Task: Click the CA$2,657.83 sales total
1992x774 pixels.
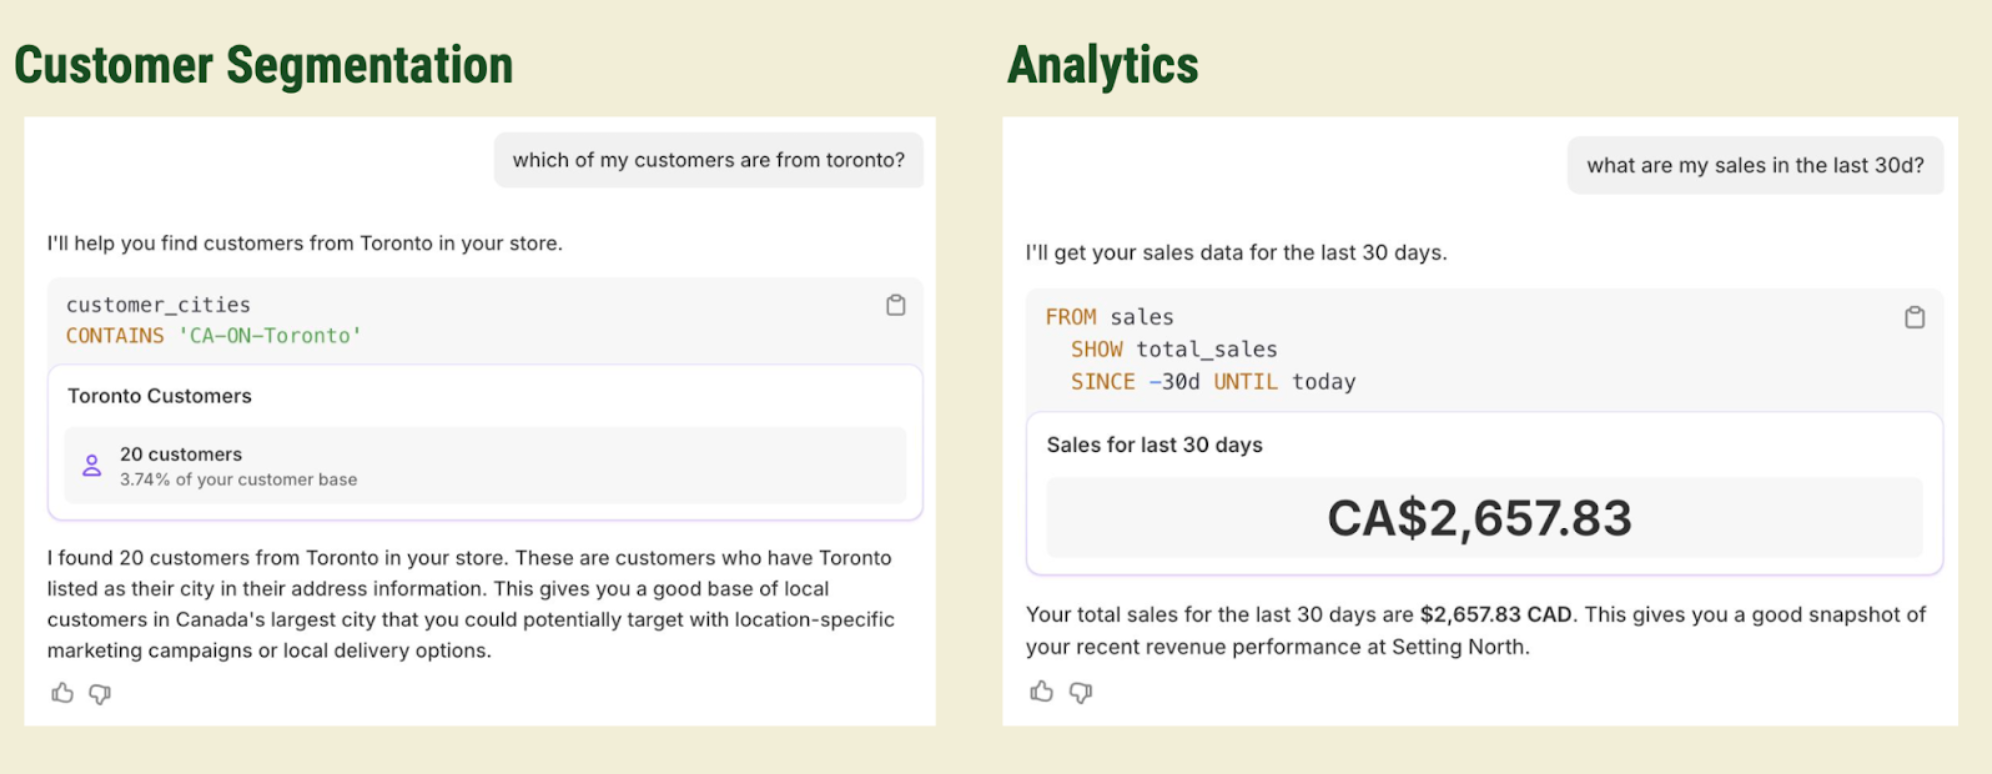Action: point(1479,518)
